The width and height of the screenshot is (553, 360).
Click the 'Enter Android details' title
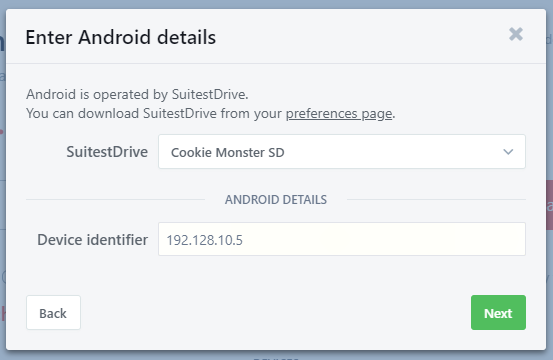click(x=121, y=37)
